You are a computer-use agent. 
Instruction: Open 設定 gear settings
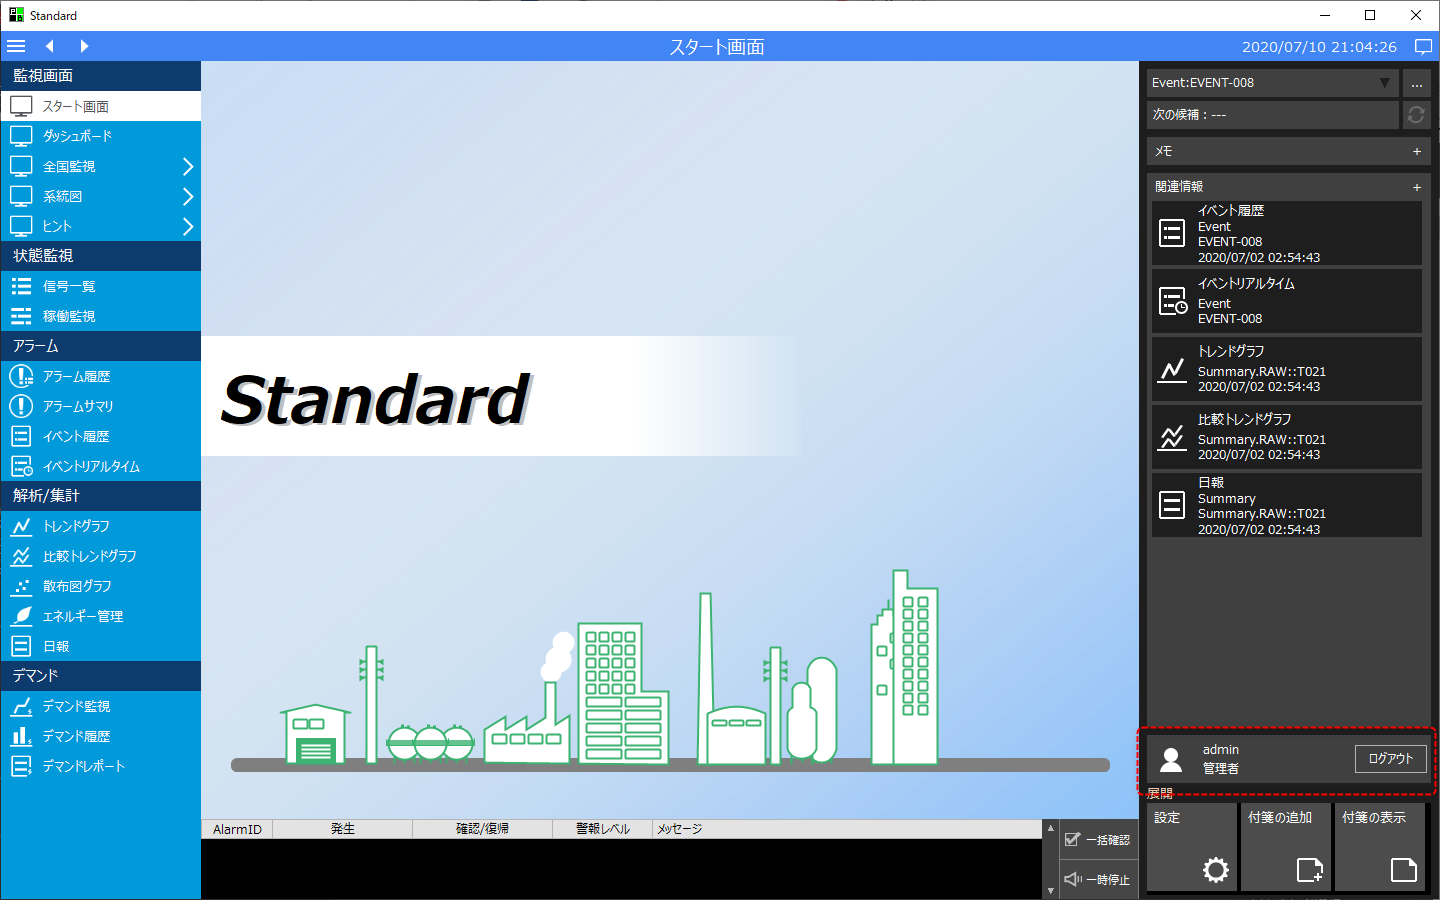[1215, 869]
